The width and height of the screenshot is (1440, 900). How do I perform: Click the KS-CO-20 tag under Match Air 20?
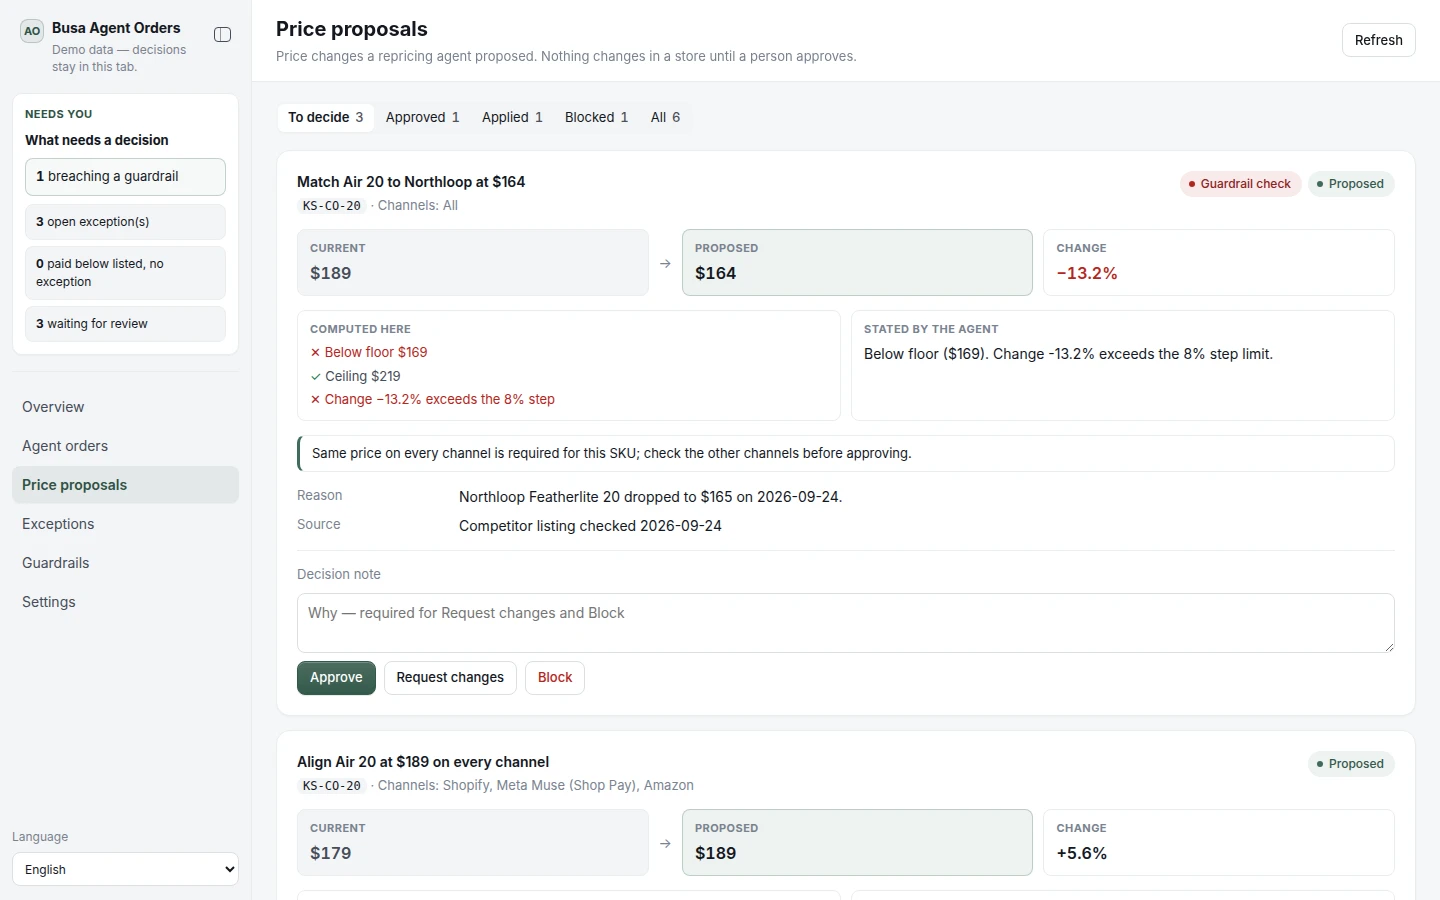tap(332, 206)
